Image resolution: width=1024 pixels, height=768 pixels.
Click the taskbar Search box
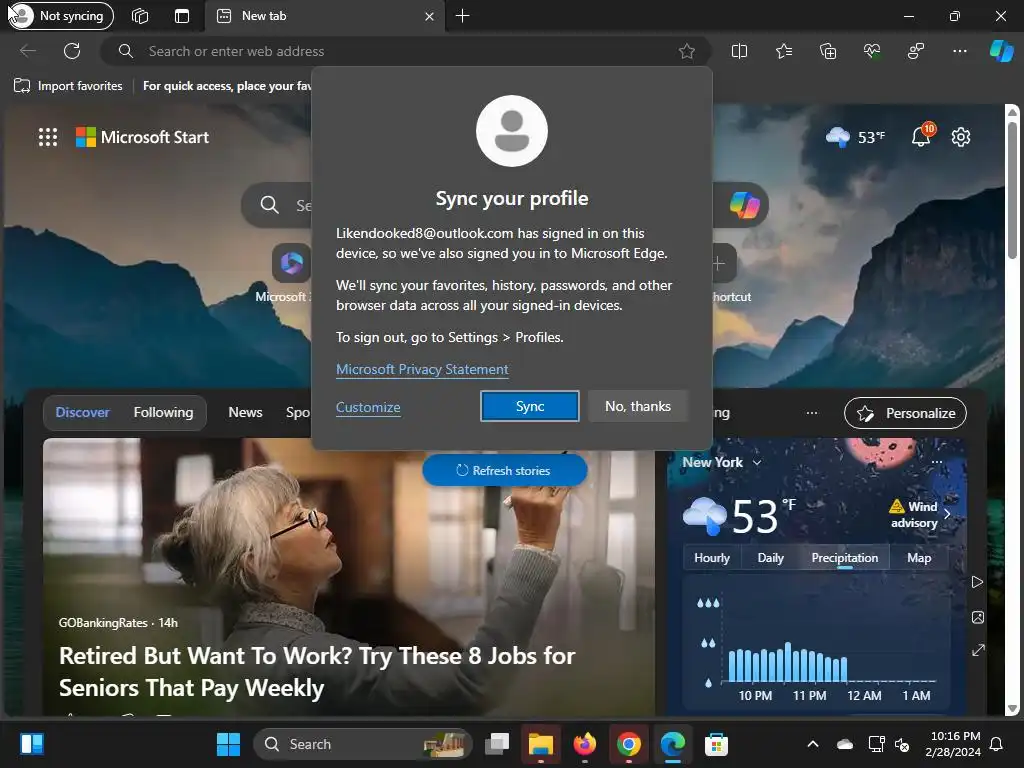[x=362, y=744]
